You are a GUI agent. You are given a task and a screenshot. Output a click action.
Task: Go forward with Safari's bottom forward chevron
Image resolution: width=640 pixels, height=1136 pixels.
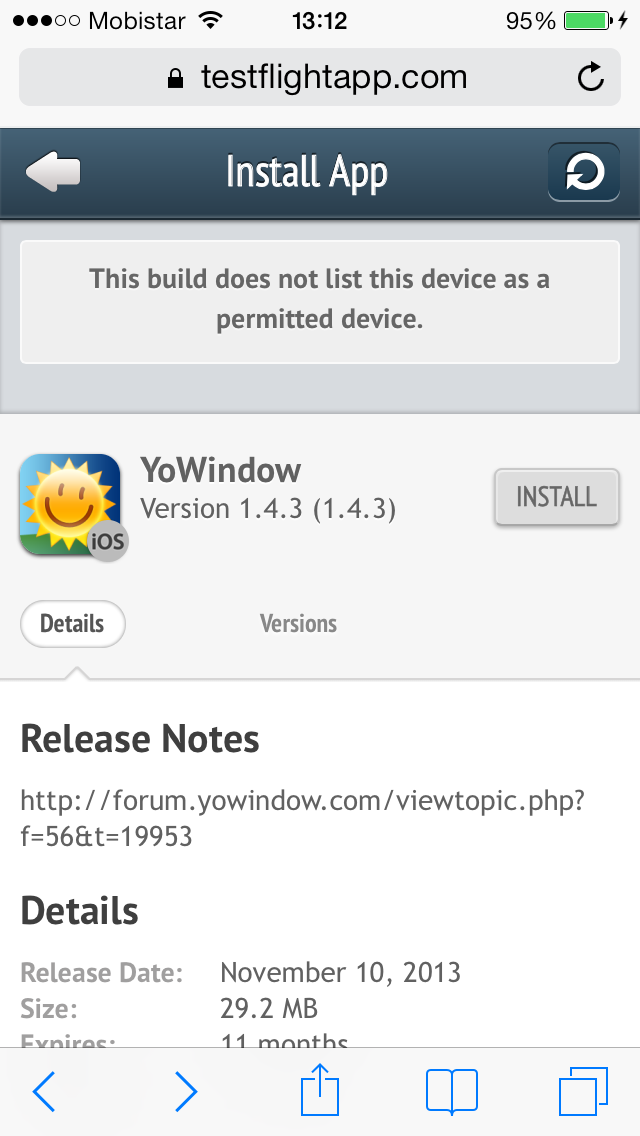186,1092
